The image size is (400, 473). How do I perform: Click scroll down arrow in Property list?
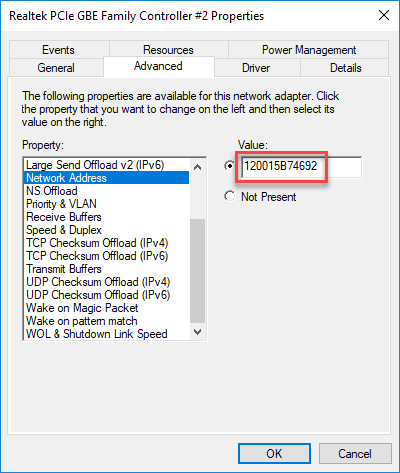coord(197,332)
